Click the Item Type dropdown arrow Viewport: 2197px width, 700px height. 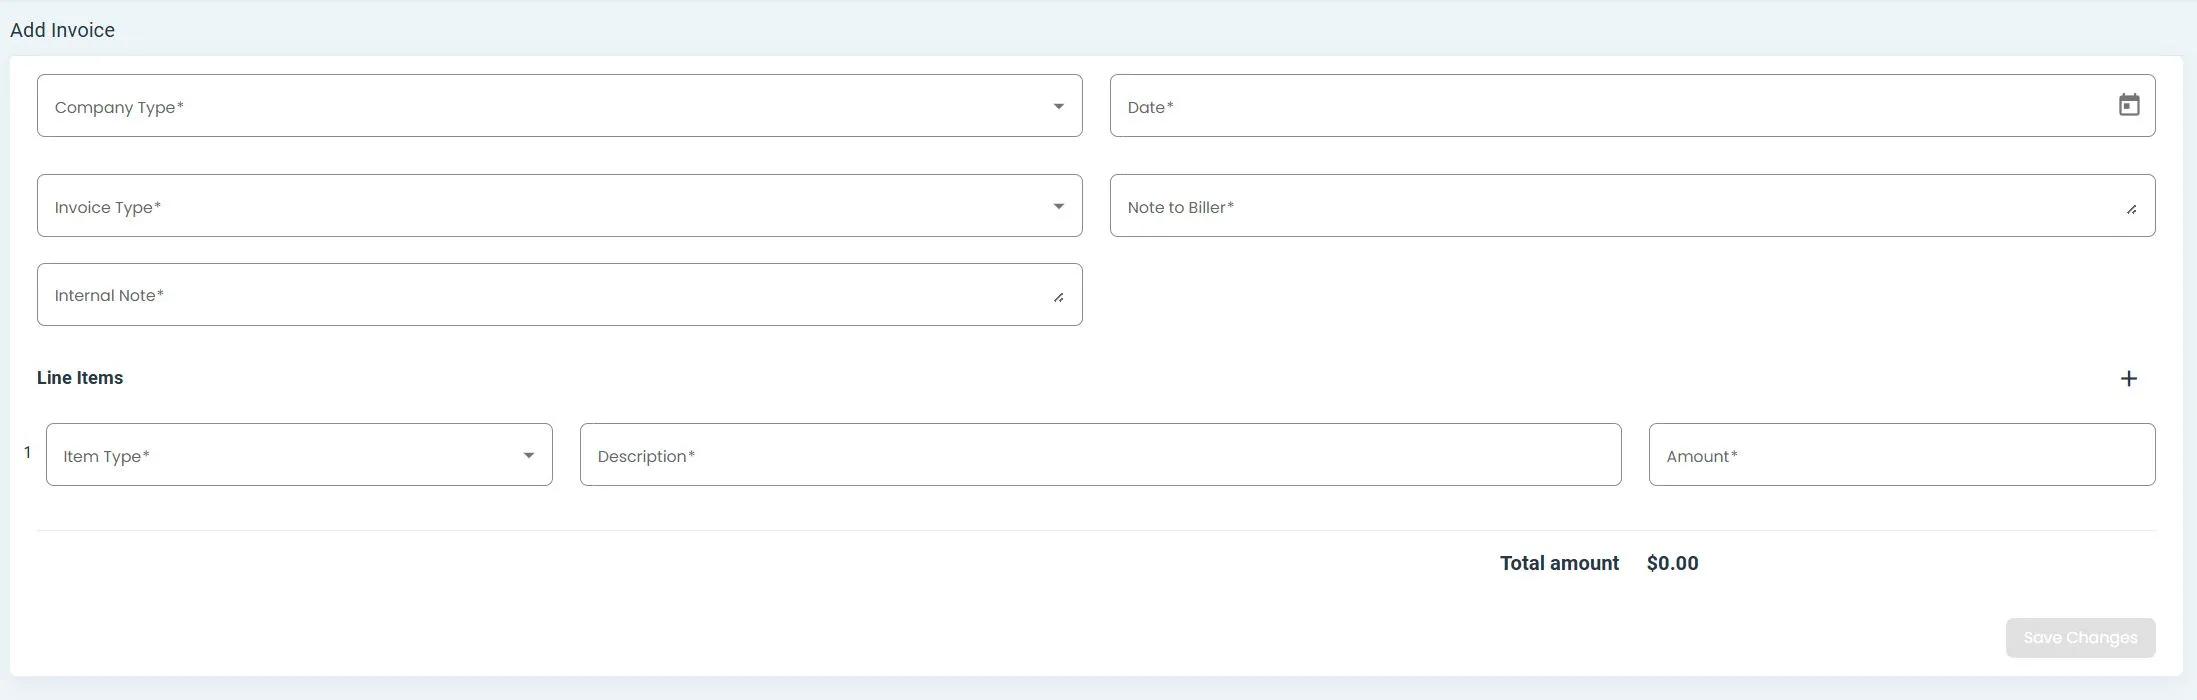528,456
